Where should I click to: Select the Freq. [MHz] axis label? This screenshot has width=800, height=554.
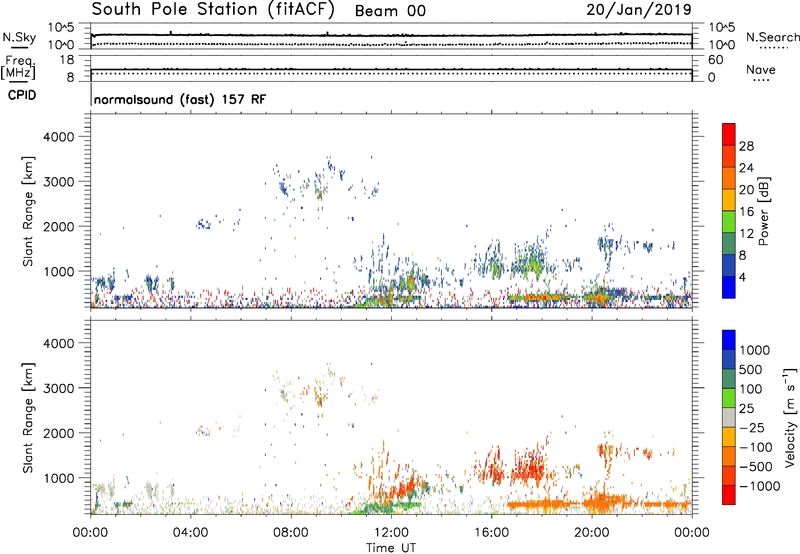pos(18,68)
